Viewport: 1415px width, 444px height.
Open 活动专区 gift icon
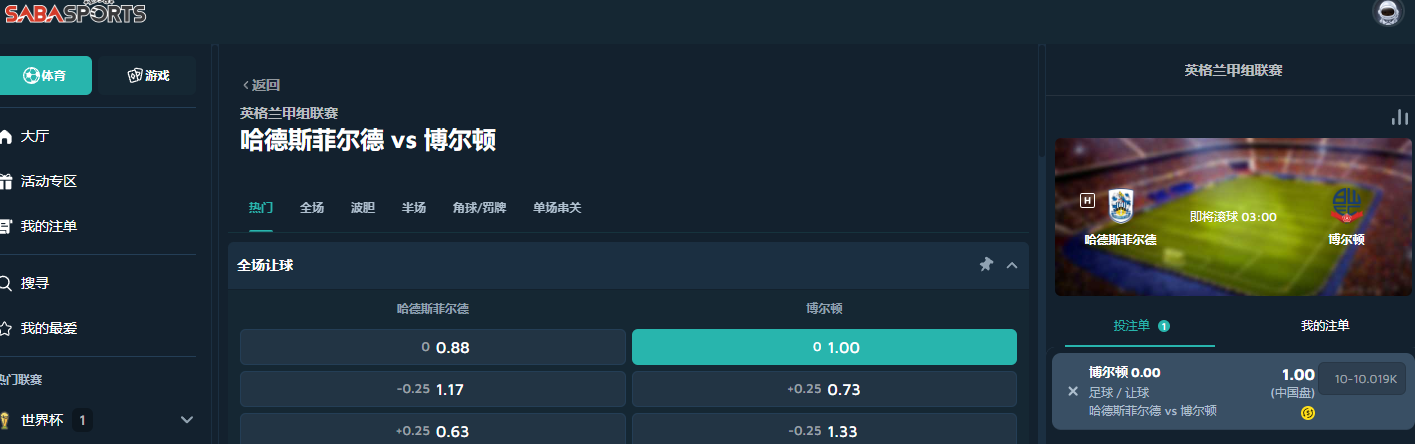click(x=6, y=182)
